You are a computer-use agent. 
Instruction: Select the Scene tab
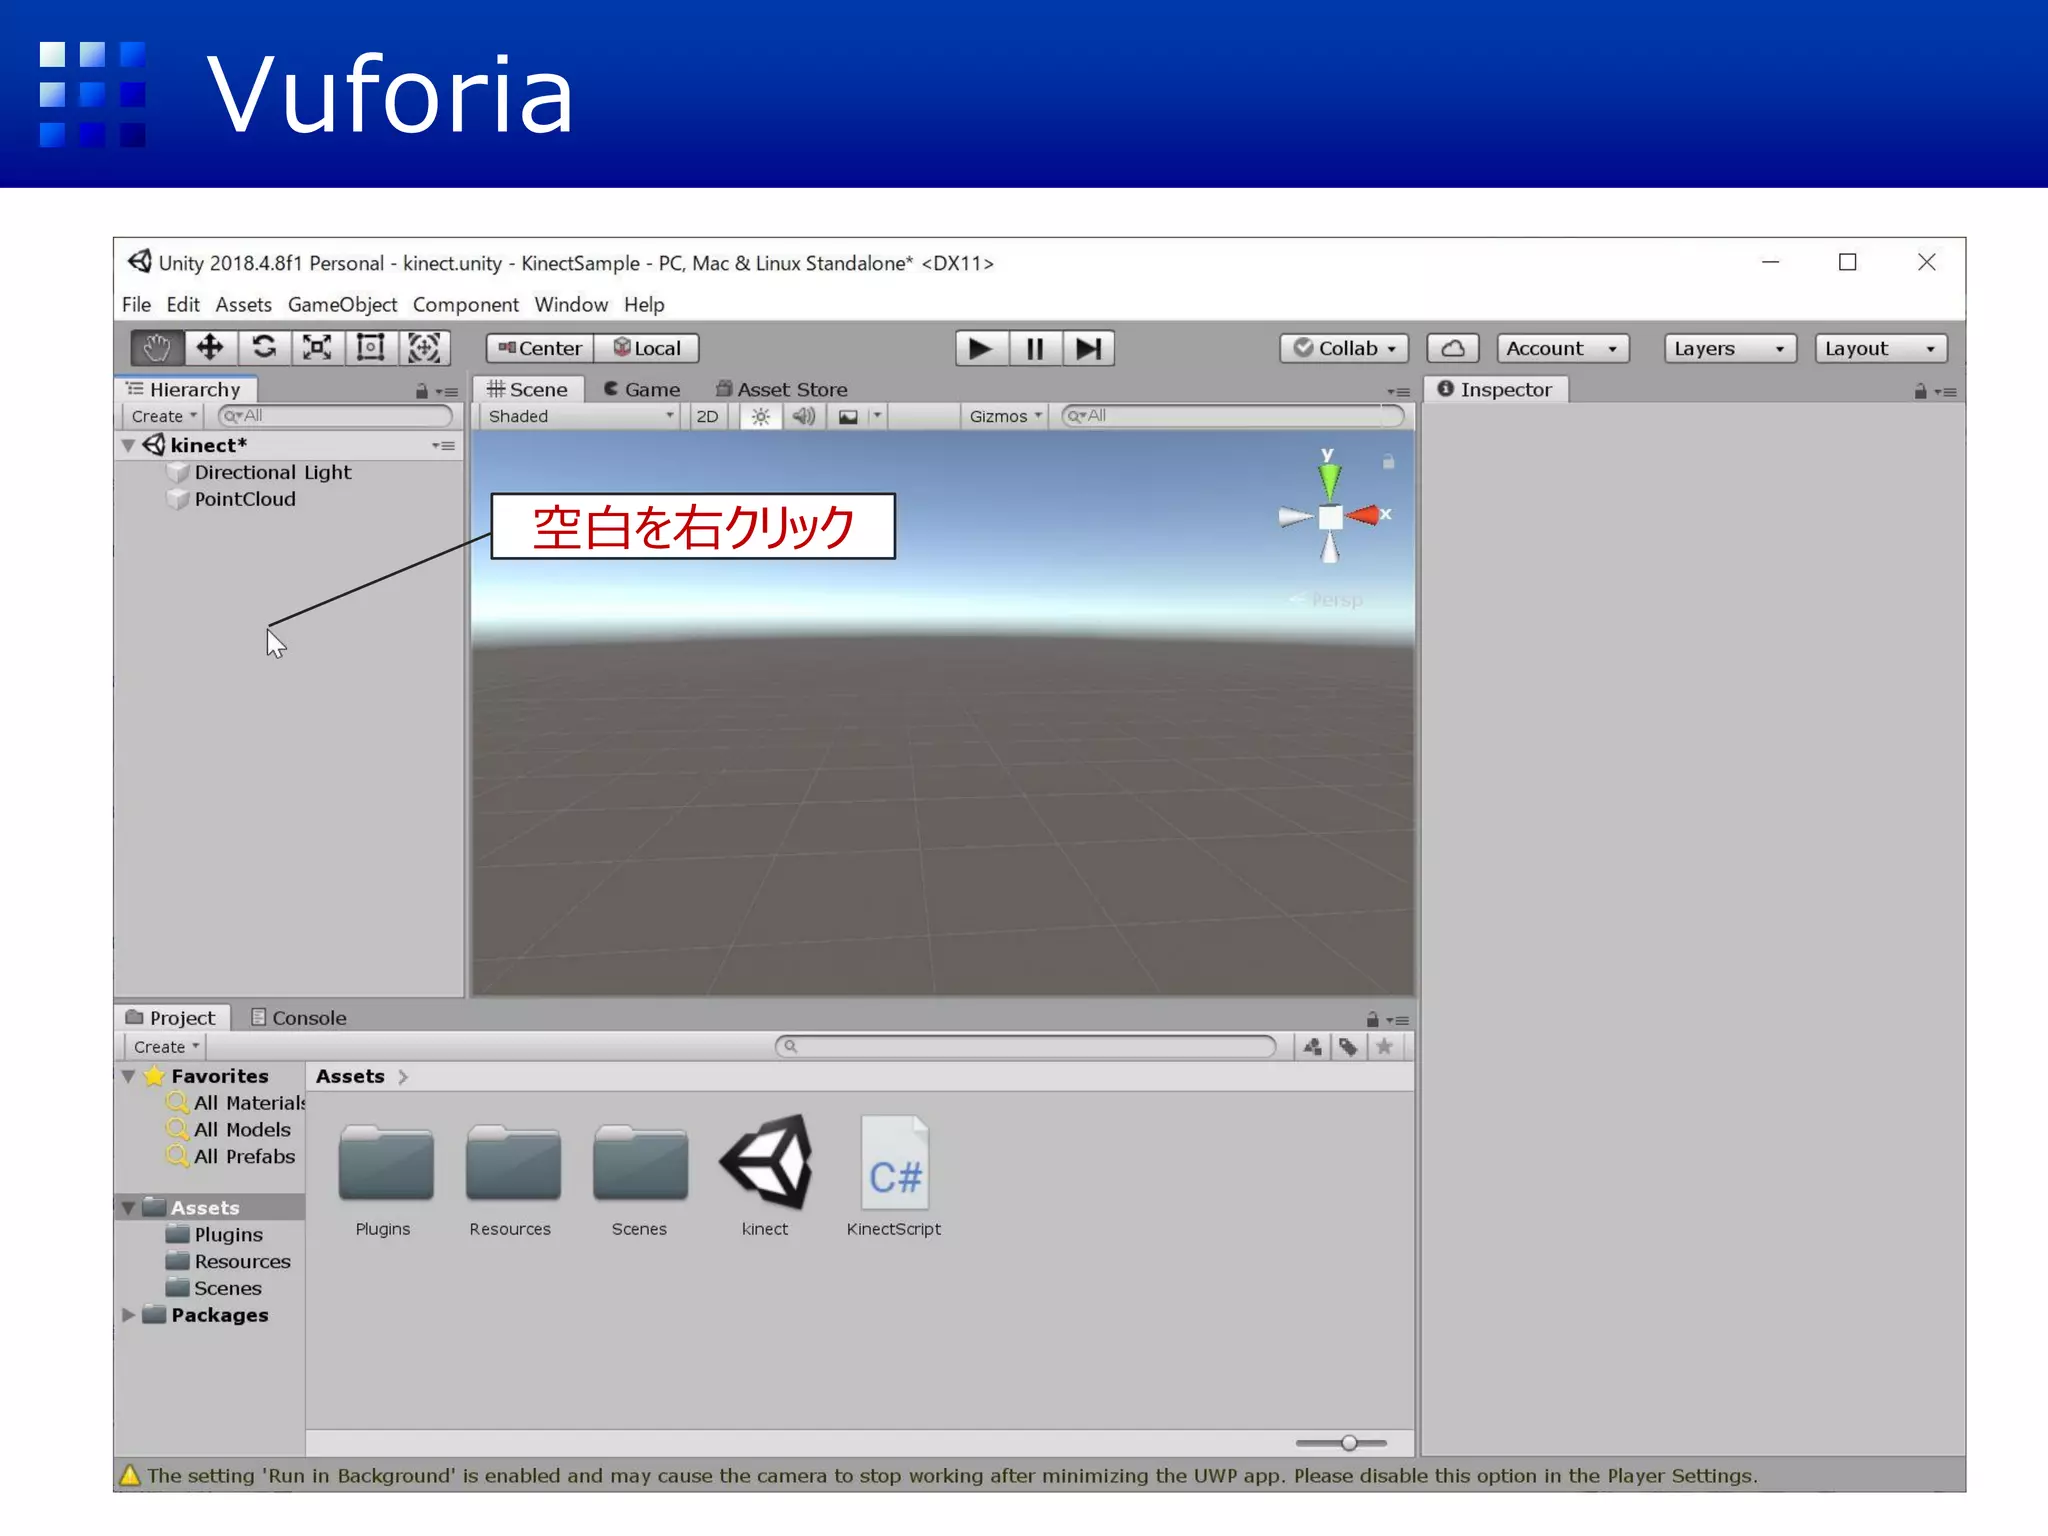click(528, 390)
